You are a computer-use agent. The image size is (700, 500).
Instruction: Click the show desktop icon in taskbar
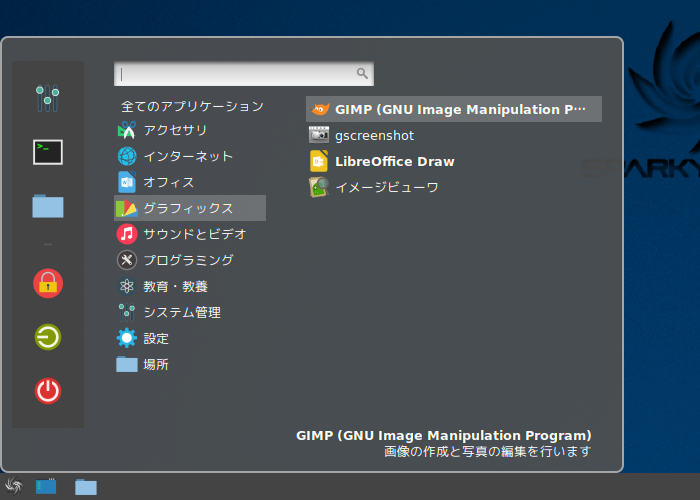click(46, 486)
